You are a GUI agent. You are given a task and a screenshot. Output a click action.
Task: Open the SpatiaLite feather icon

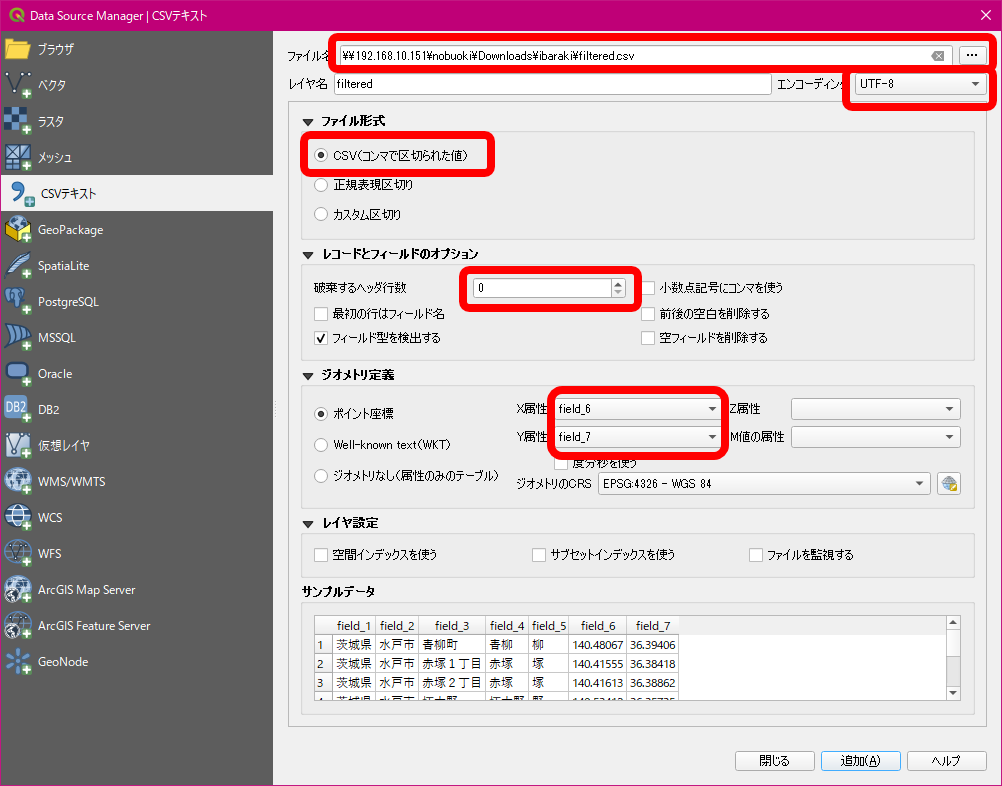pyautogui.click(x=19, y=265)
